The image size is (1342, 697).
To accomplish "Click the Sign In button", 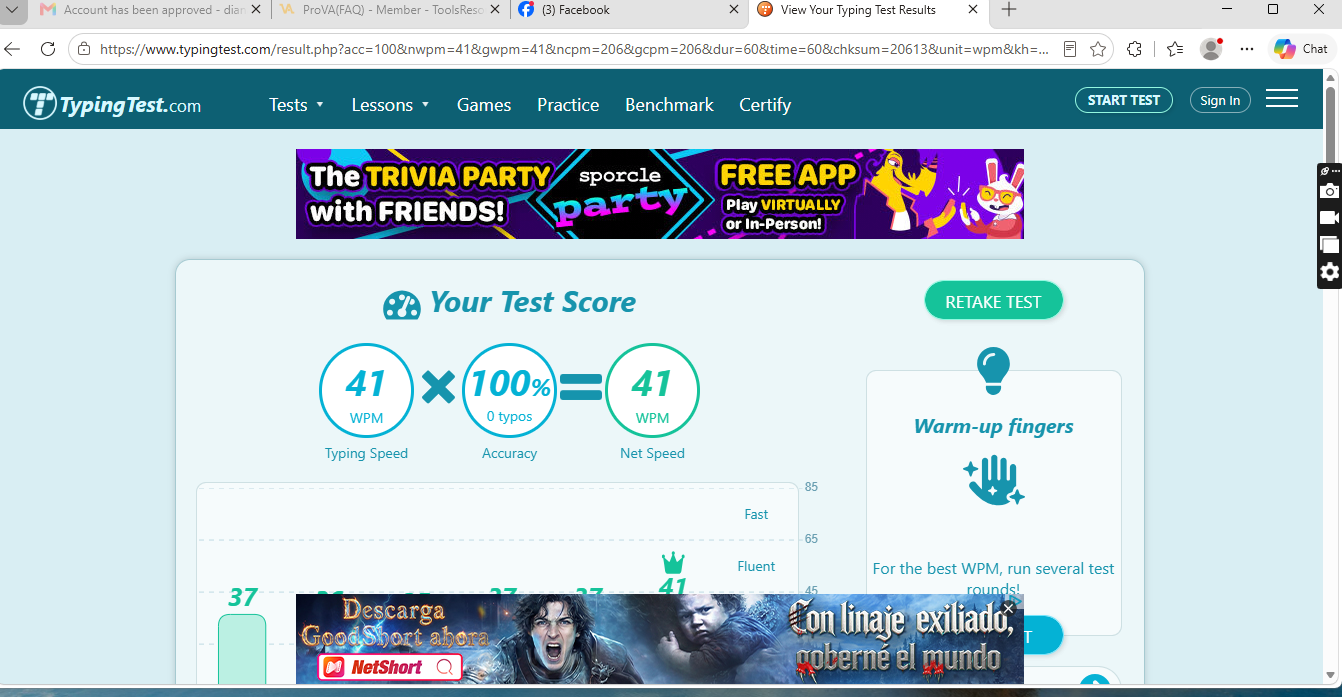I will point(1220,100).
